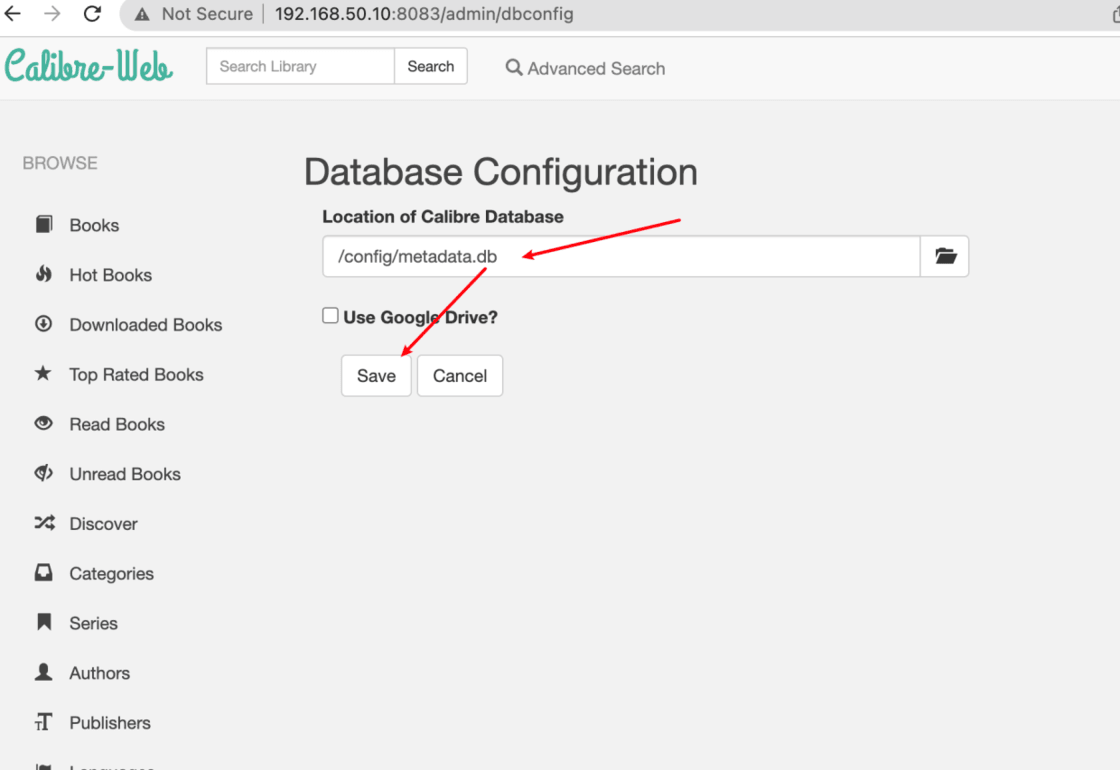Open file browser with folder icon
Image resolution: width=1120 pixels, height=770 pixels.
click(945, 257)
